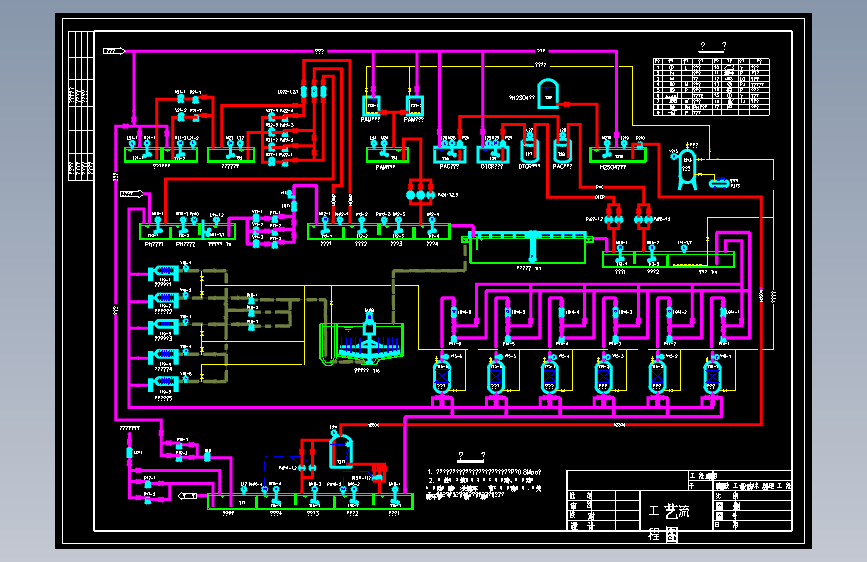
Task: Select the green tank right of the settling tank
Action: tap(668, 259)
